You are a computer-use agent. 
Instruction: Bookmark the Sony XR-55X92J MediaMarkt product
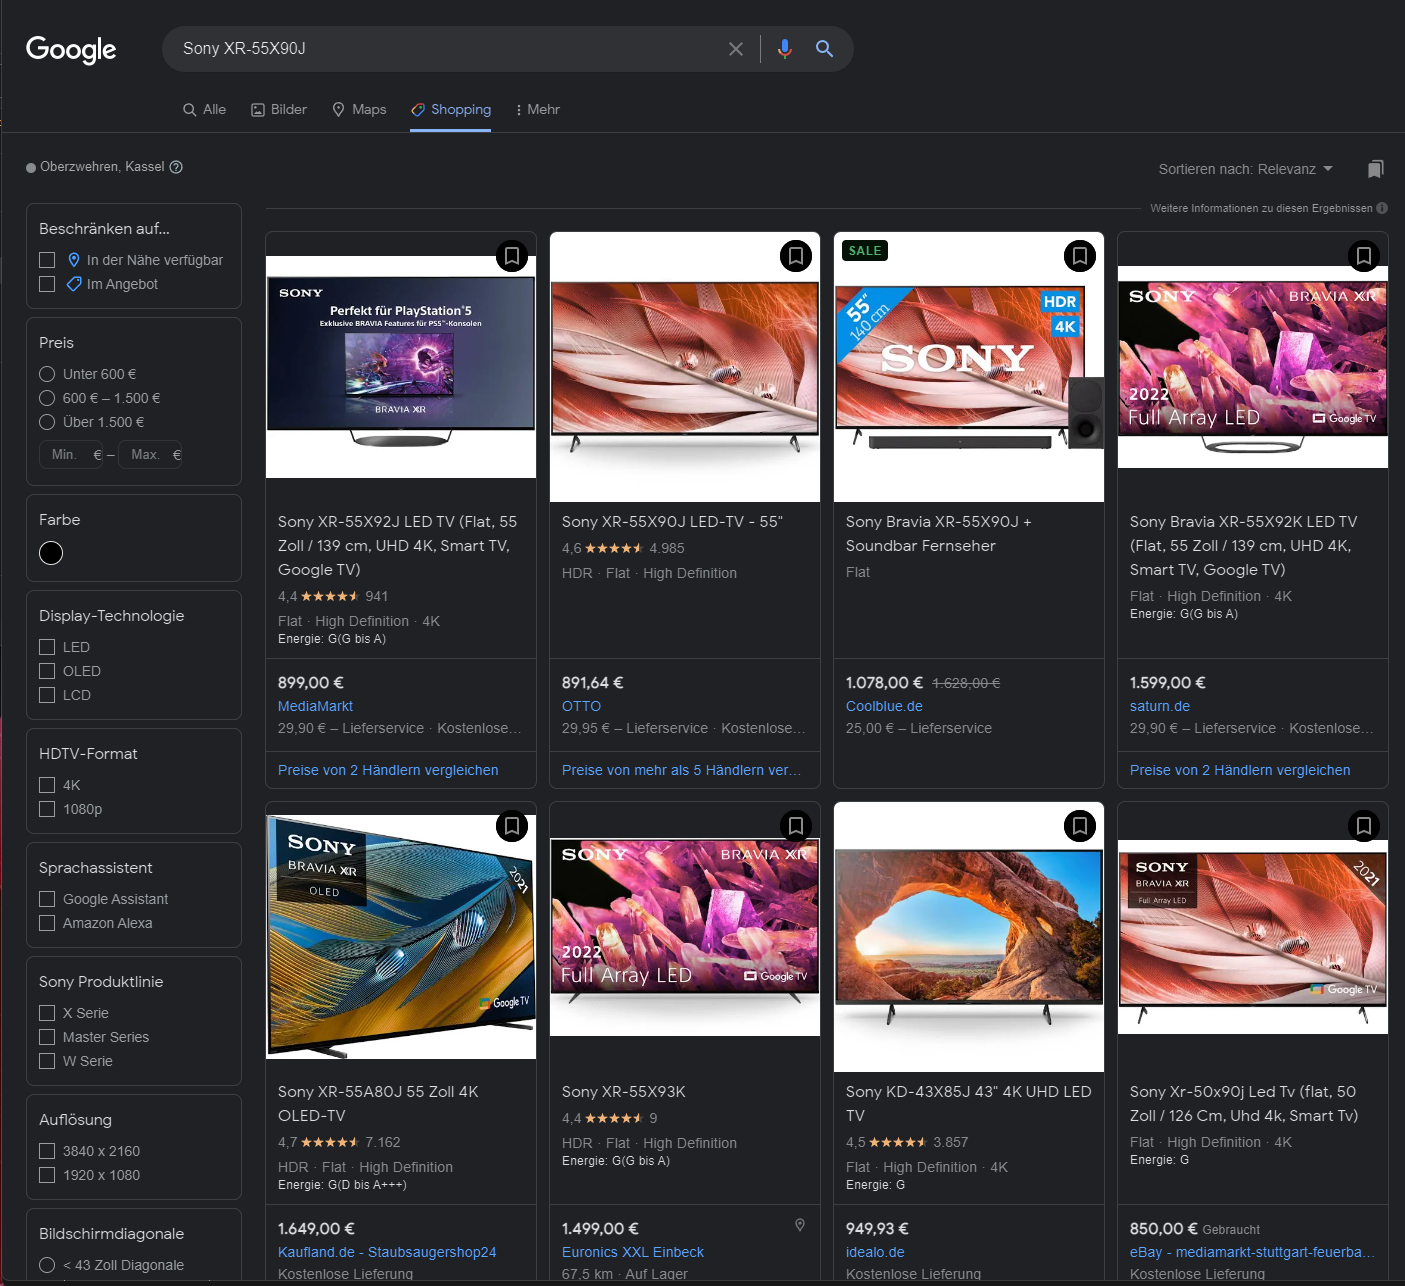[512, 256]
